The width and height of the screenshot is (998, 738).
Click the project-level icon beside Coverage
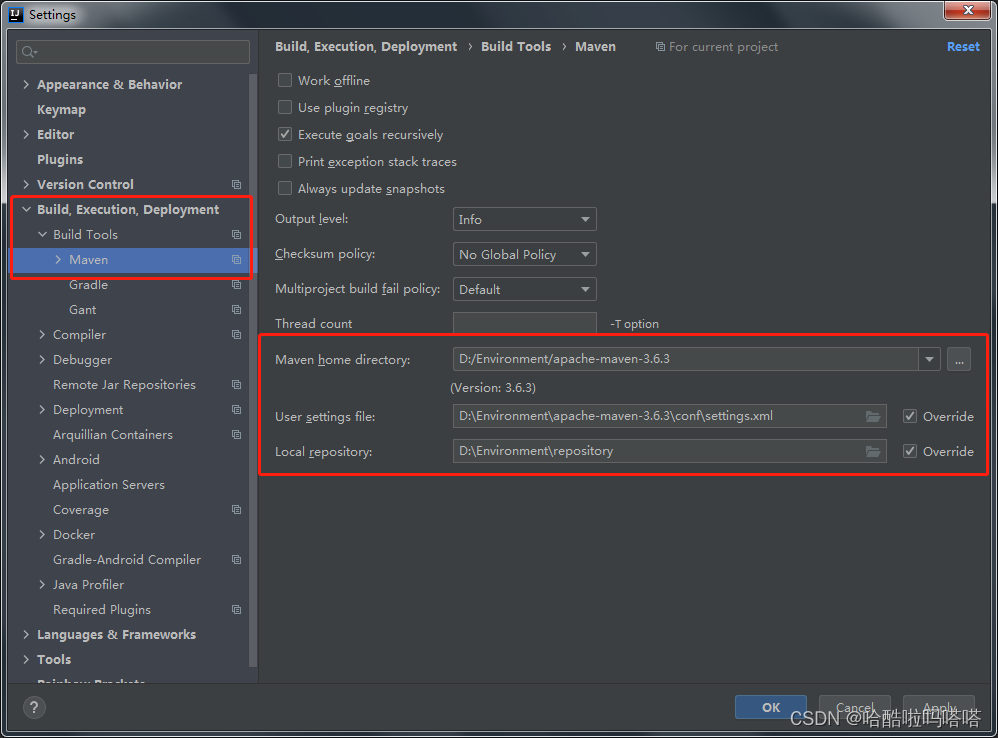(x=236, y=510)
